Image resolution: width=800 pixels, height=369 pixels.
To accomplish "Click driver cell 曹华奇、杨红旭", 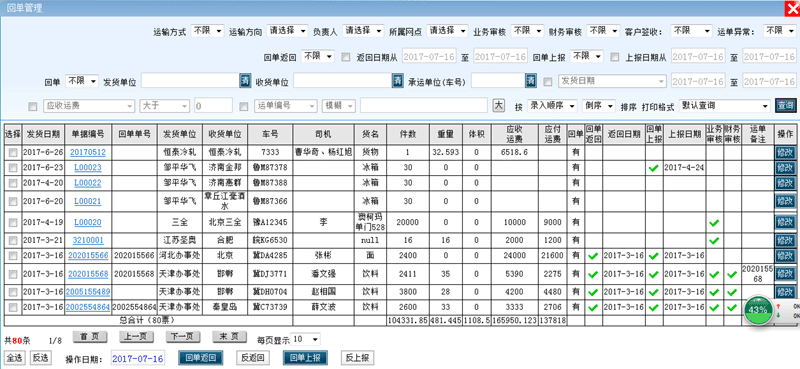I will pos(323,152).
